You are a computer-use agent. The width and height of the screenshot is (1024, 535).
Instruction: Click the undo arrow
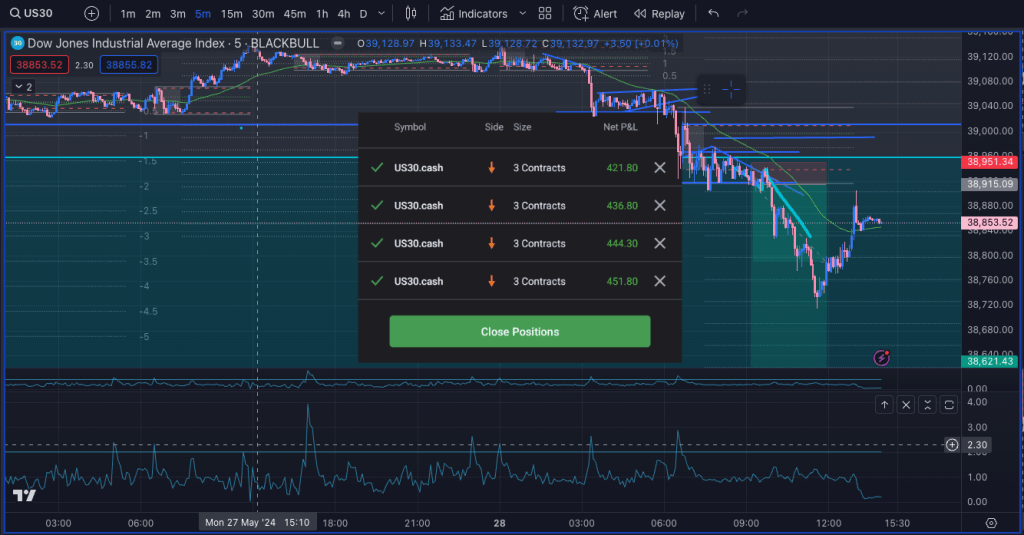(x=713, y=14)
